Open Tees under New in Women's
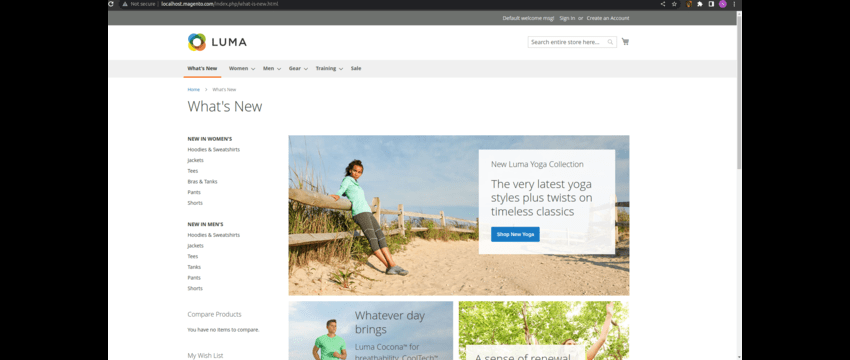The height and width of the screenshot is (360, 850). 193,171
